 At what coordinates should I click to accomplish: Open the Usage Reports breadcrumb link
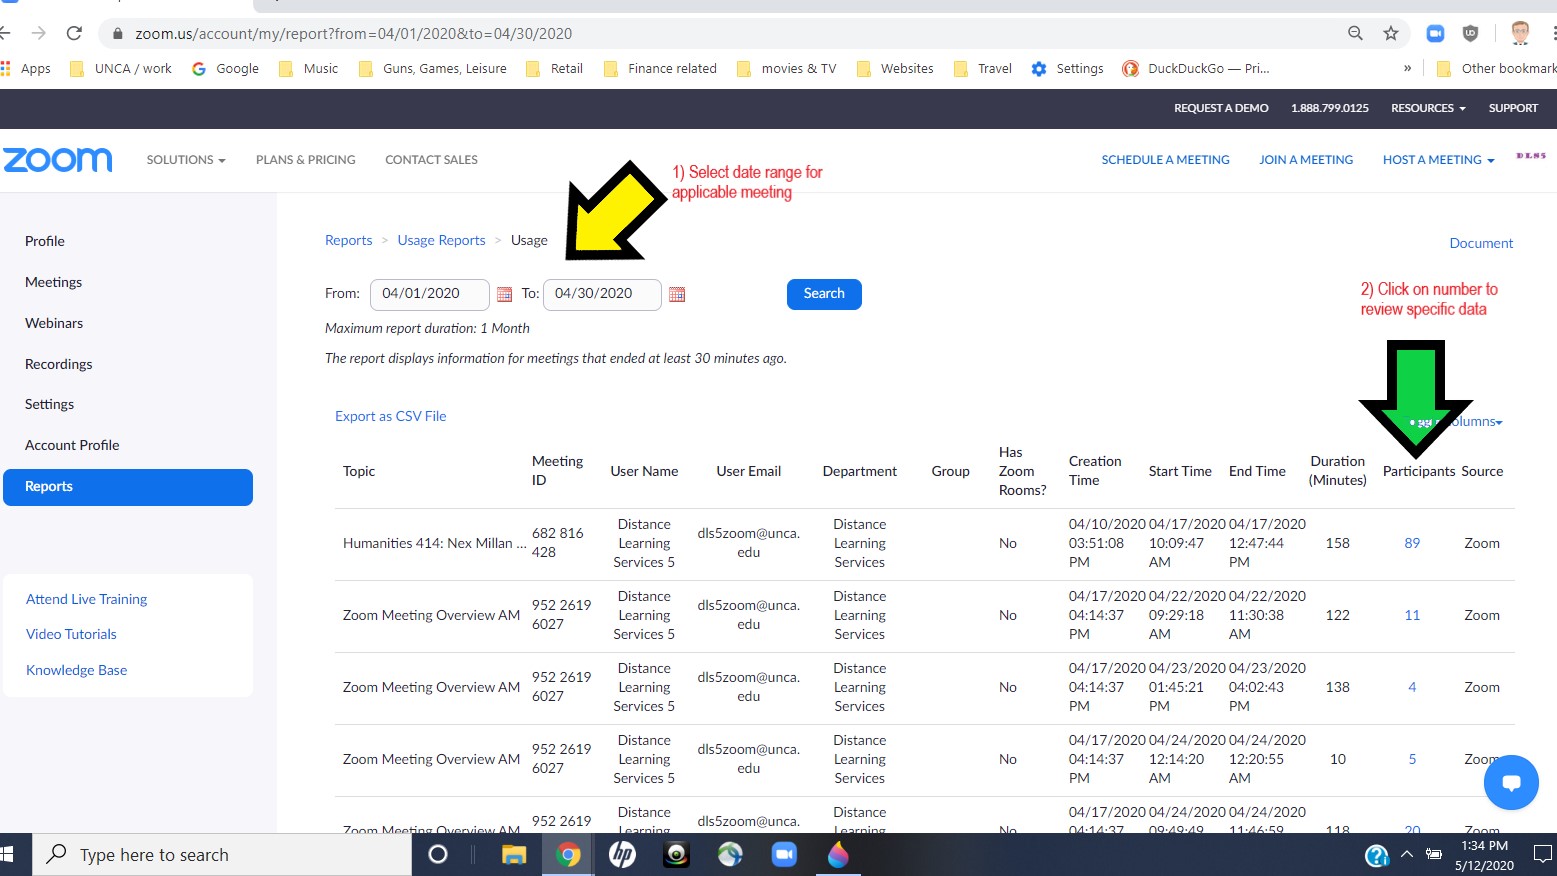click(x=441, y=240)
